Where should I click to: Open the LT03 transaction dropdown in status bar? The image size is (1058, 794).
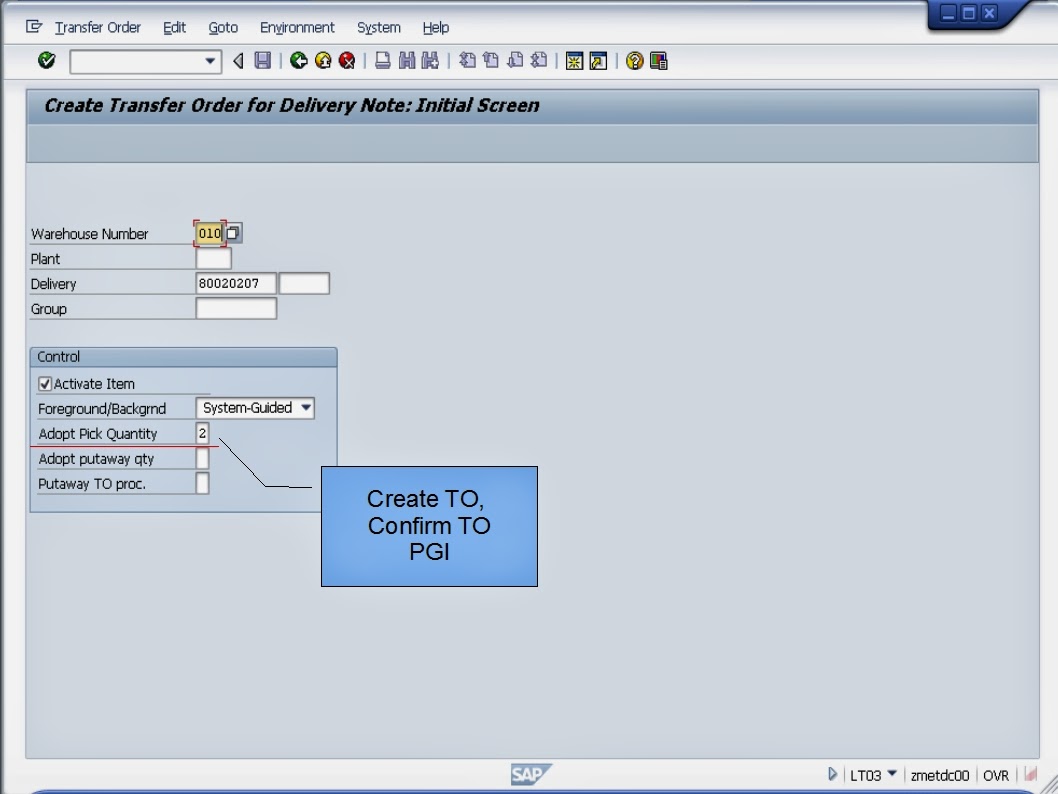[892, 774]
